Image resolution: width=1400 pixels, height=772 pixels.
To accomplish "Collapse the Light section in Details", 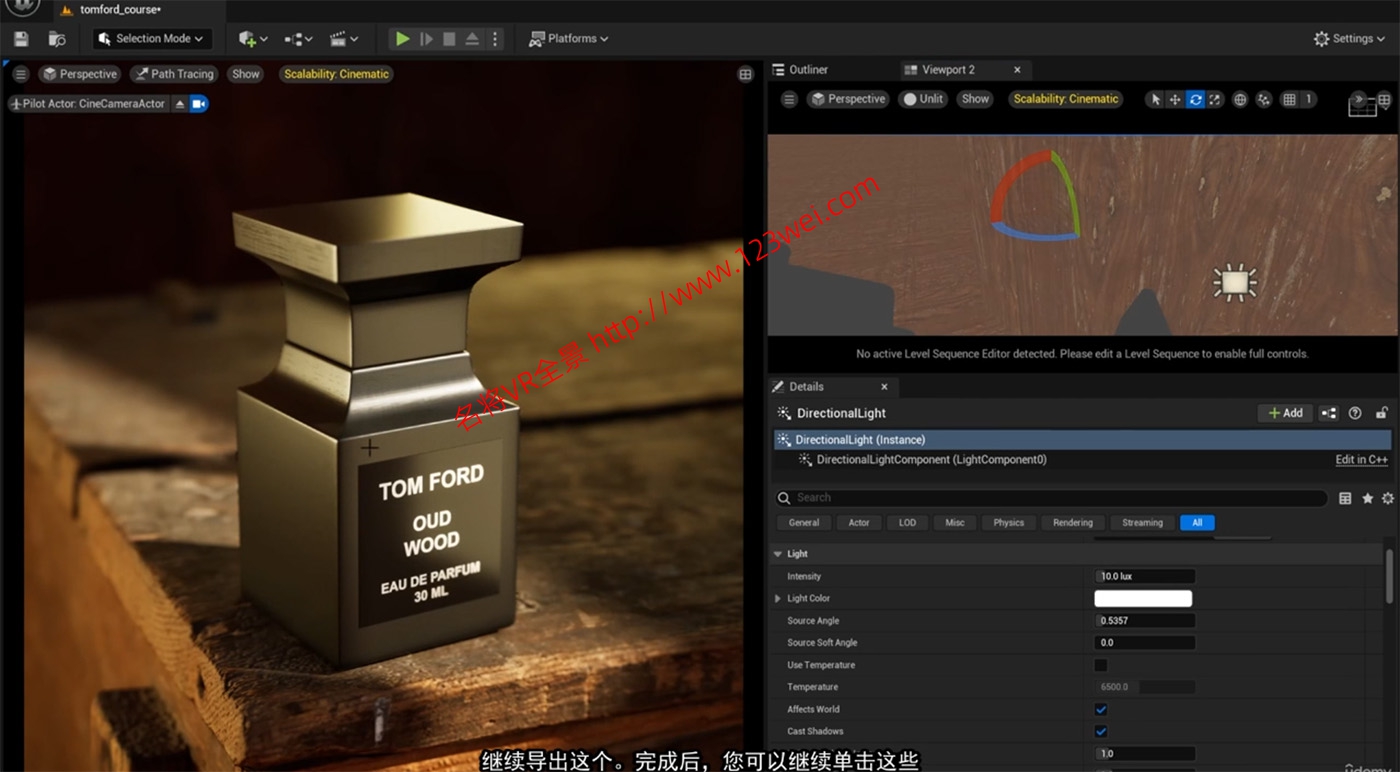I will [777, 553].
